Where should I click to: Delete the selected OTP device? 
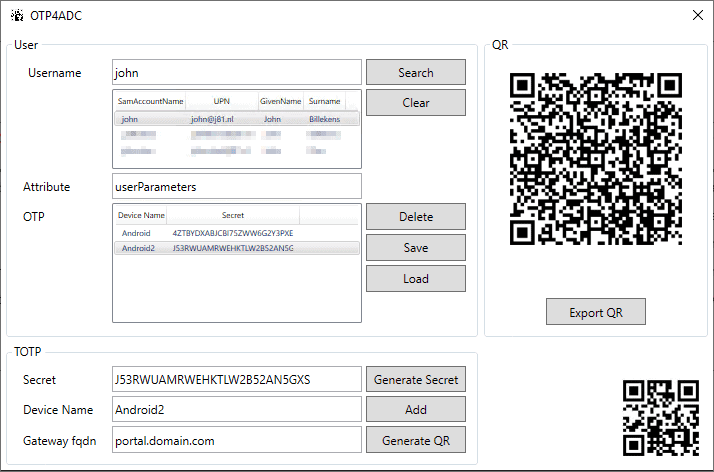416,217
